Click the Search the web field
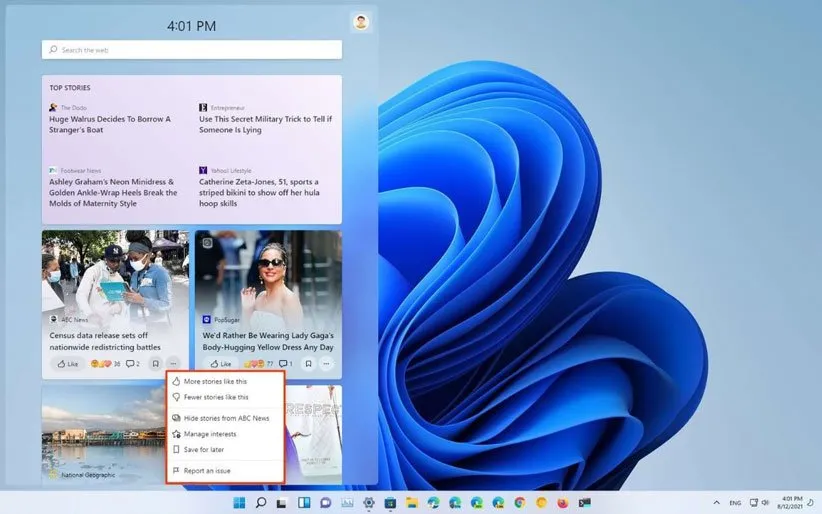The height and width of the screenshot is (514, 822). pos(192,50)
